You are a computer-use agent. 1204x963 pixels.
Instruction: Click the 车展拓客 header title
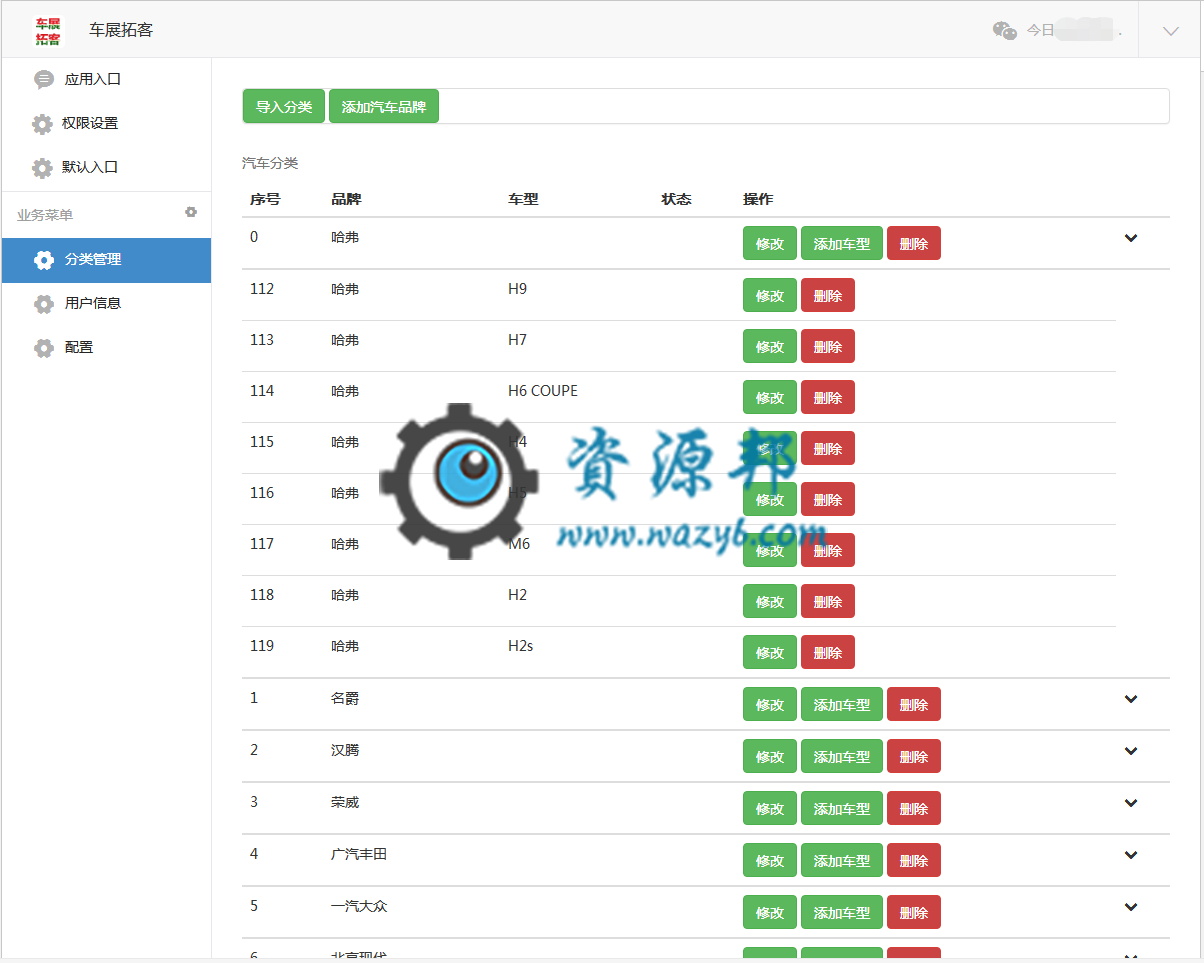pyautogui.click(x=121, y=30)
